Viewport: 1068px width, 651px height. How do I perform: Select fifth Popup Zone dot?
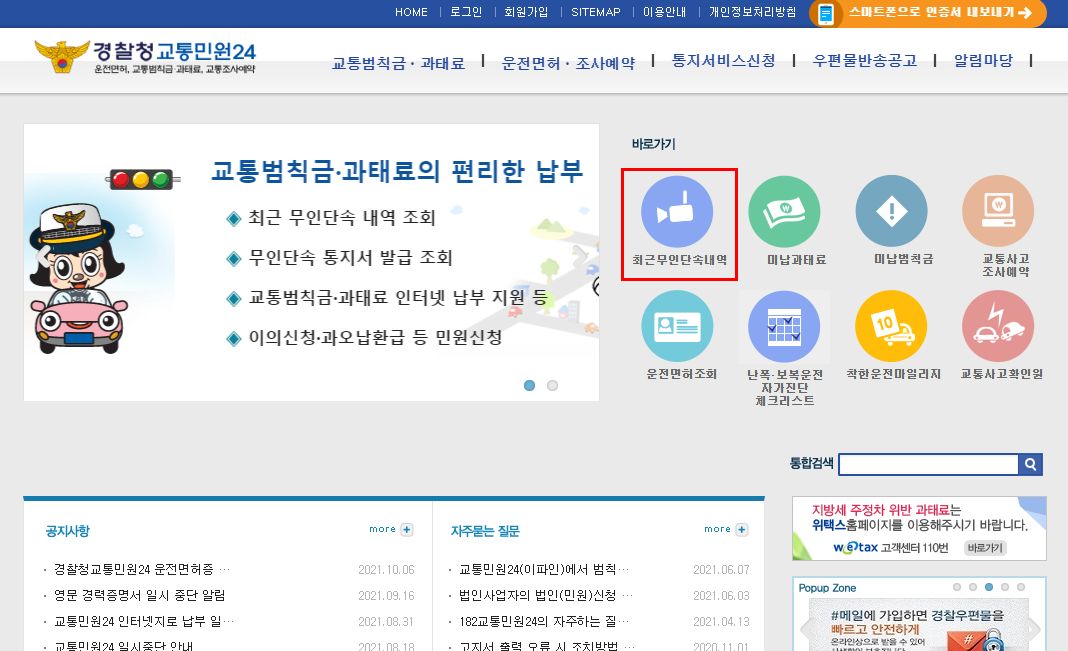[x=1020, y=587]
